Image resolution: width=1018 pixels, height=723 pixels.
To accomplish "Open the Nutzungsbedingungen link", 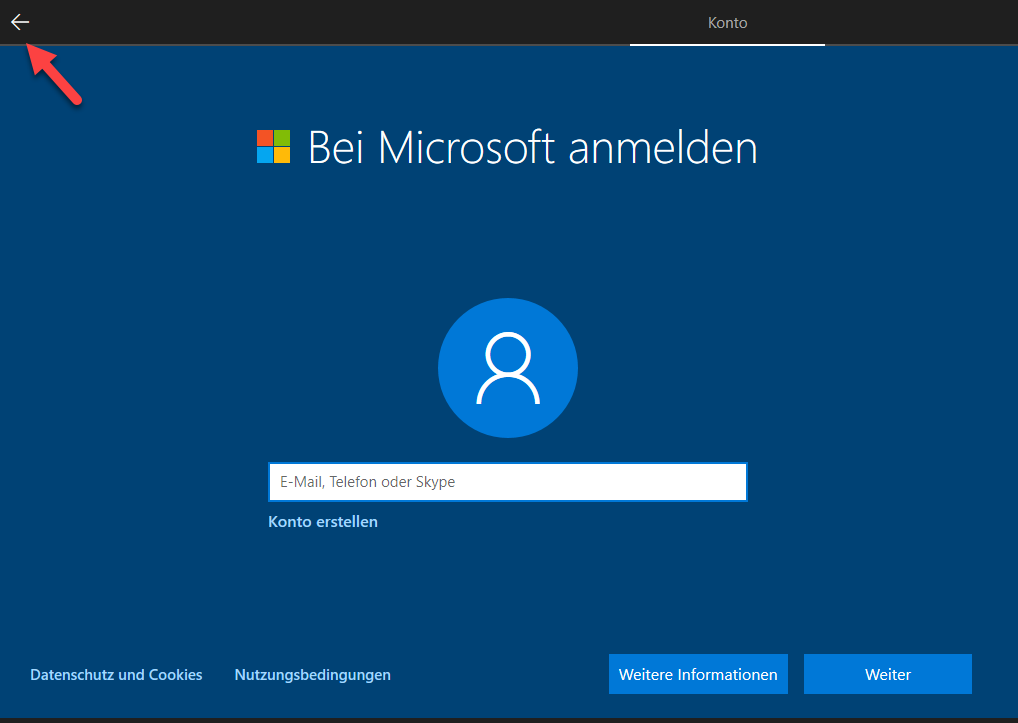I will pos(312,675).
